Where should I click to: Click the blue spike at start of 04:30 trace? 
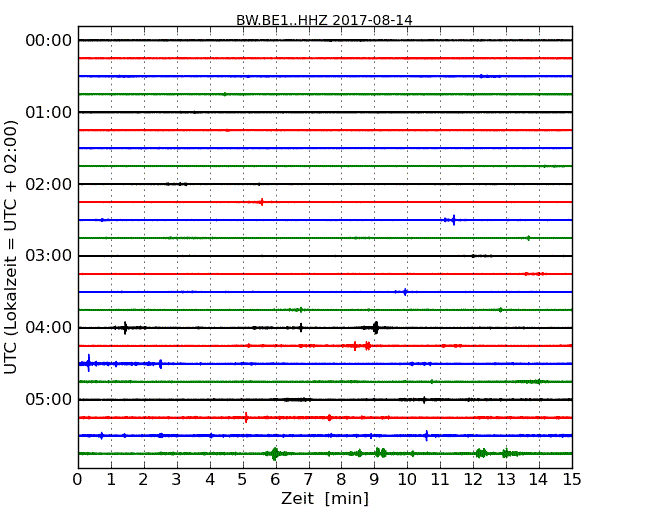tap(88, 363)
